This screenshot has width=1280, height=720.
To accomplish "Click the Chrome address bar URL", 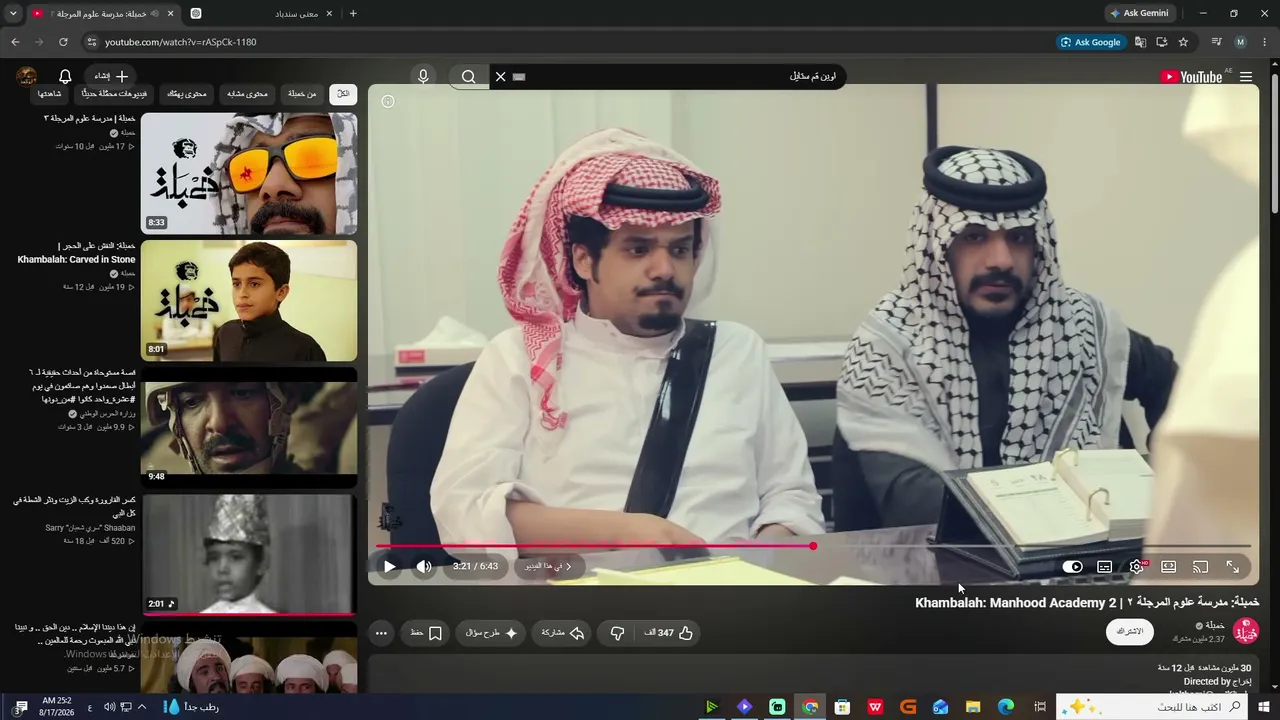I will tap(181, 42).
